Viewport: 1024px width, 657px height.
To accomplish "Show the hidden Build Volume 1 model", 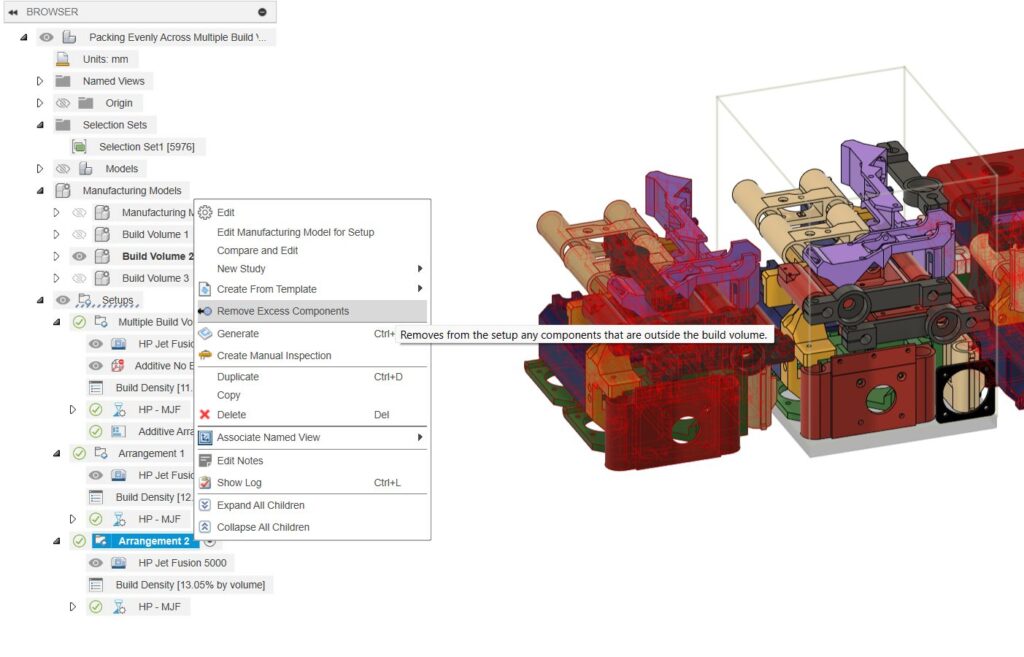I will pyautogui.click(x=79, y=234).
